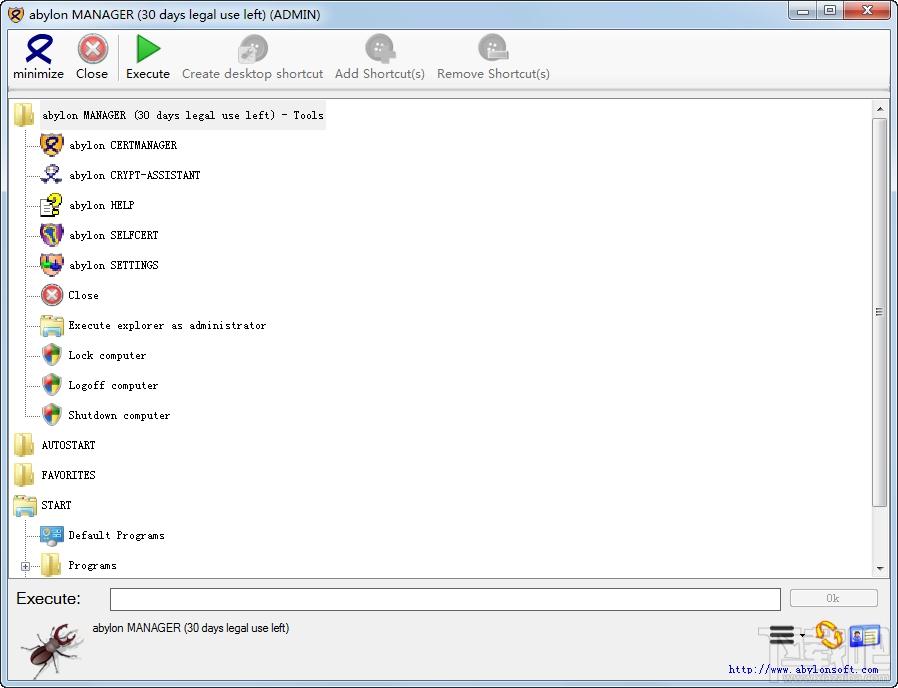This screenshot has width=898, height=688.
Task: Select abylon SETTINGS icon
Action: coord(52,265)
